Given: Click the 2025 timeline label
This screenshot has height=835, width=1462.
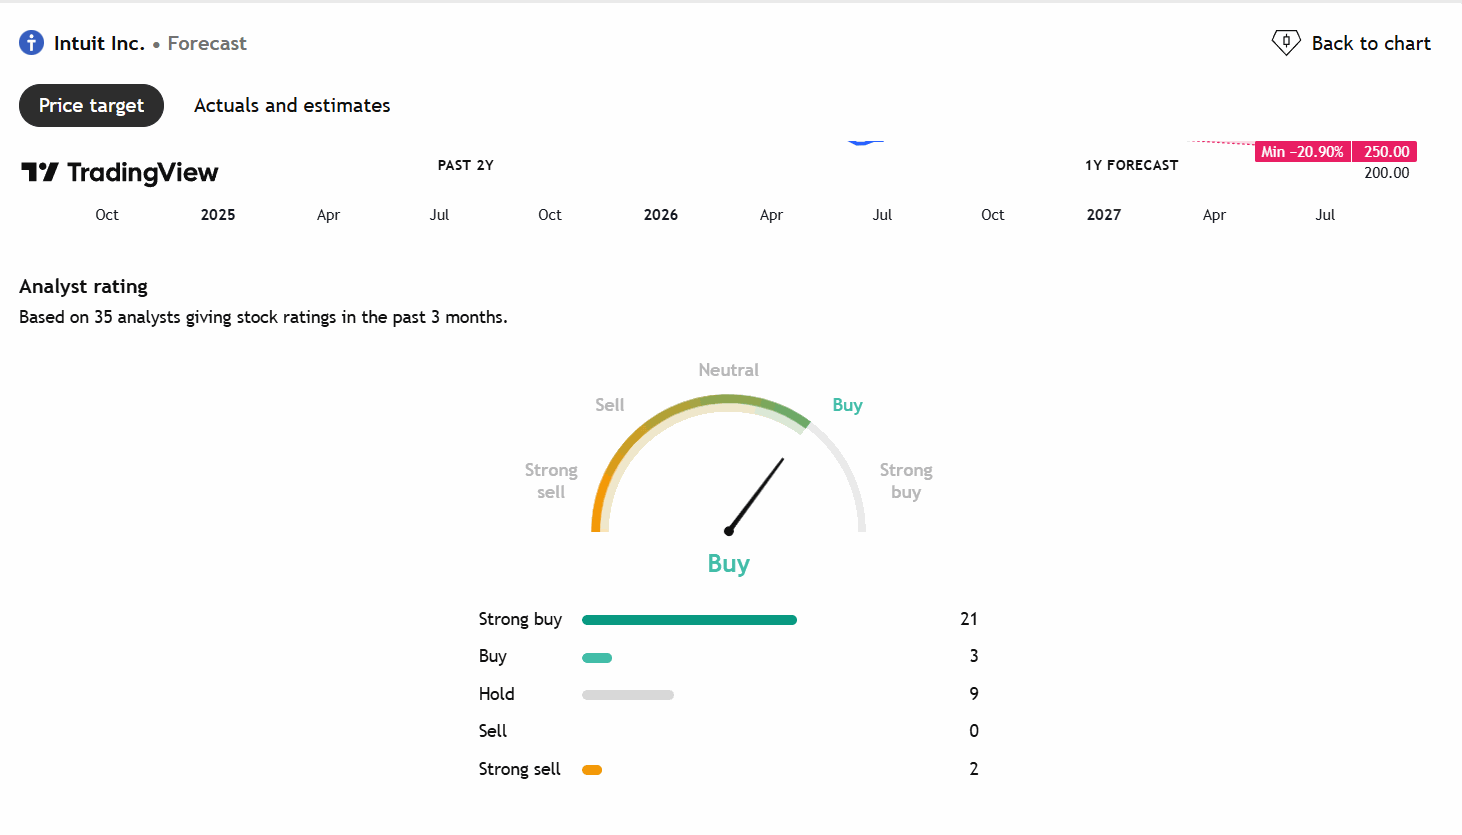Looking at the screenshot, I should pyautogui.click(x=218, y=215).
